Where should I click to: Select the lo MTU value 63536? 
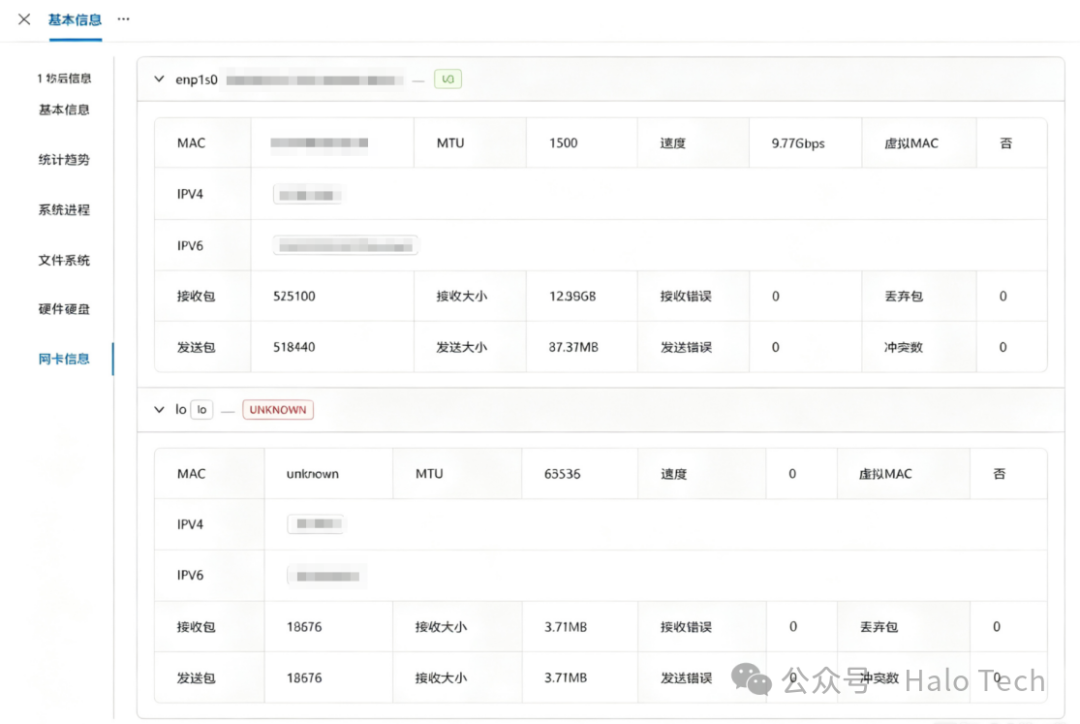(x=562, y=474)
